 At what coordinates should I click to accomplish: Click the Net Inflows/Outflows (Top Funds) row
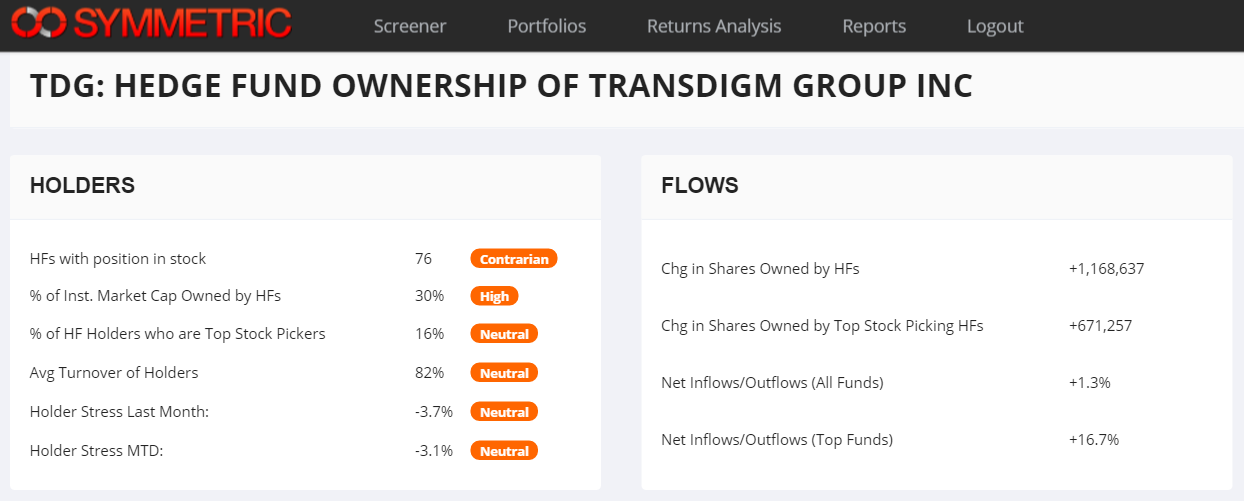[x=936, y=439]
